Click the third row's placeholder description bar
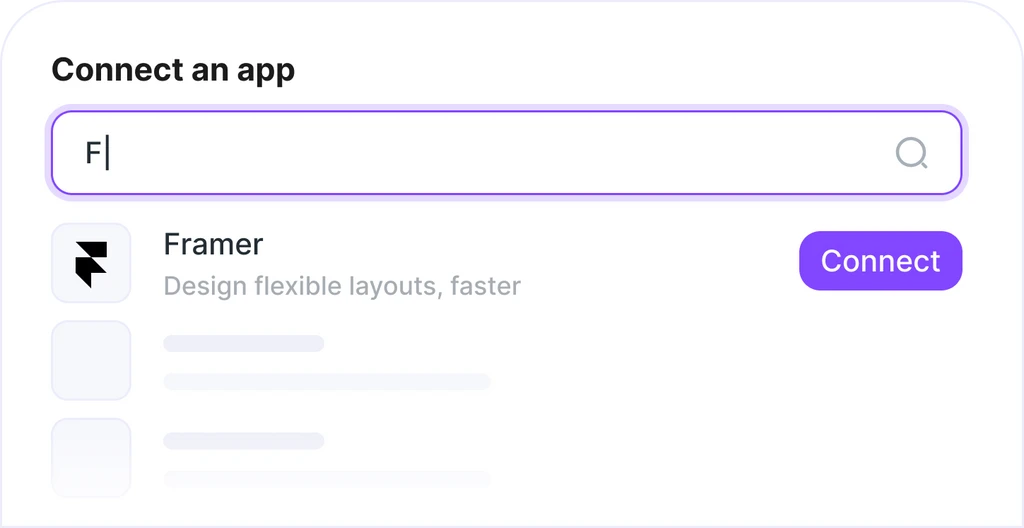The height and width of the screenshot is (528, 1024). coord(327,478)
